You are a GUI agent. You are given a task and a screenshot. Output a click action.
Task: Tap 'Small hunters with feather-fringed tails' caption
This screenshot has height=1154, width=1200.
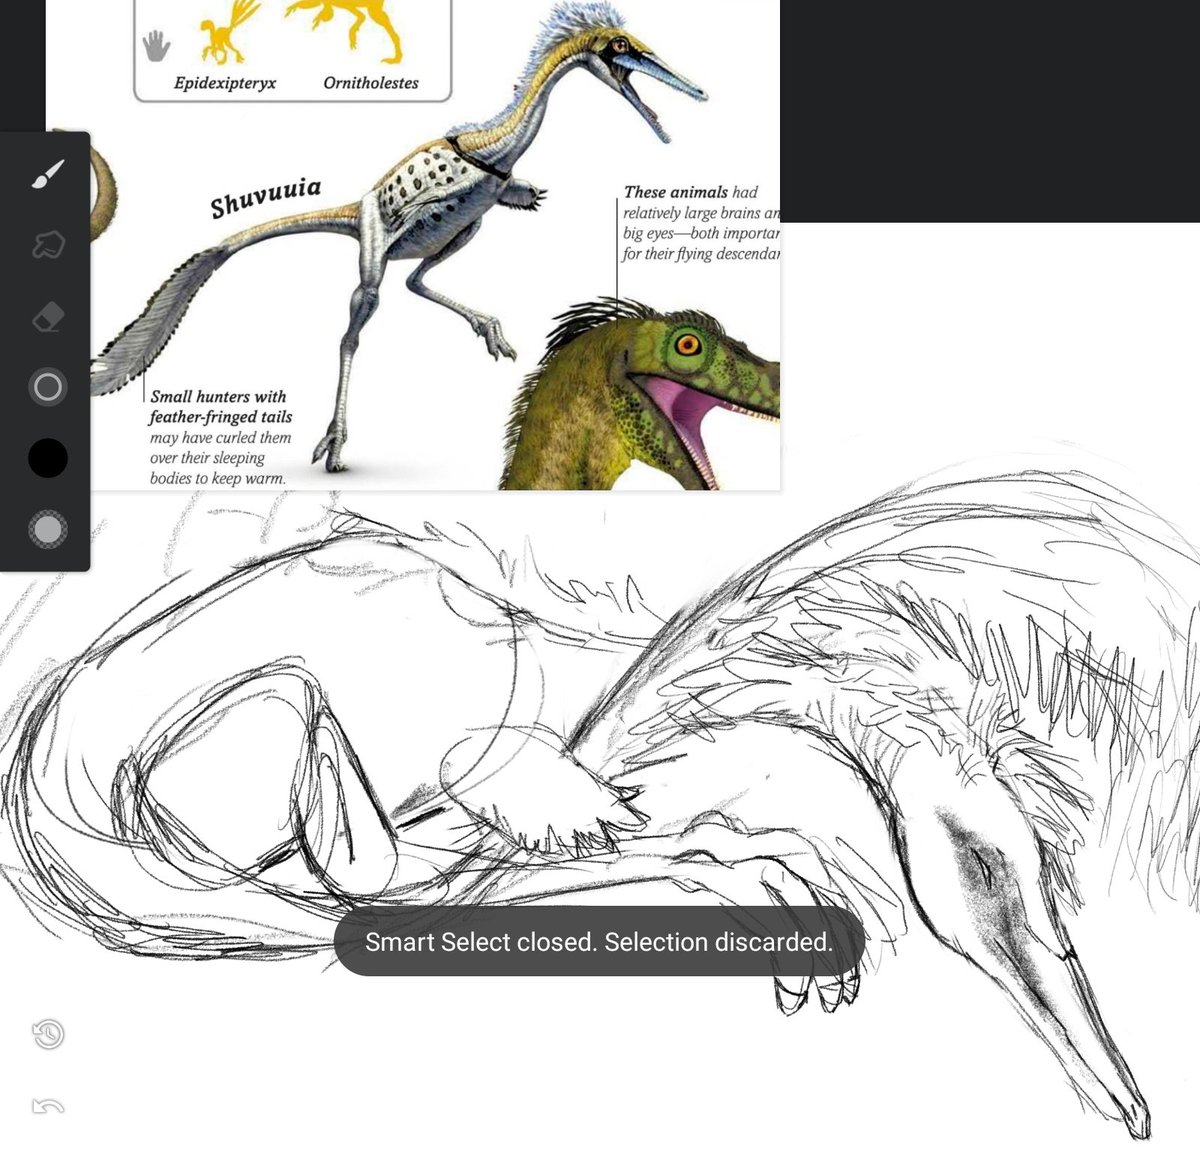pyautogui.click(x=220, y=407)
